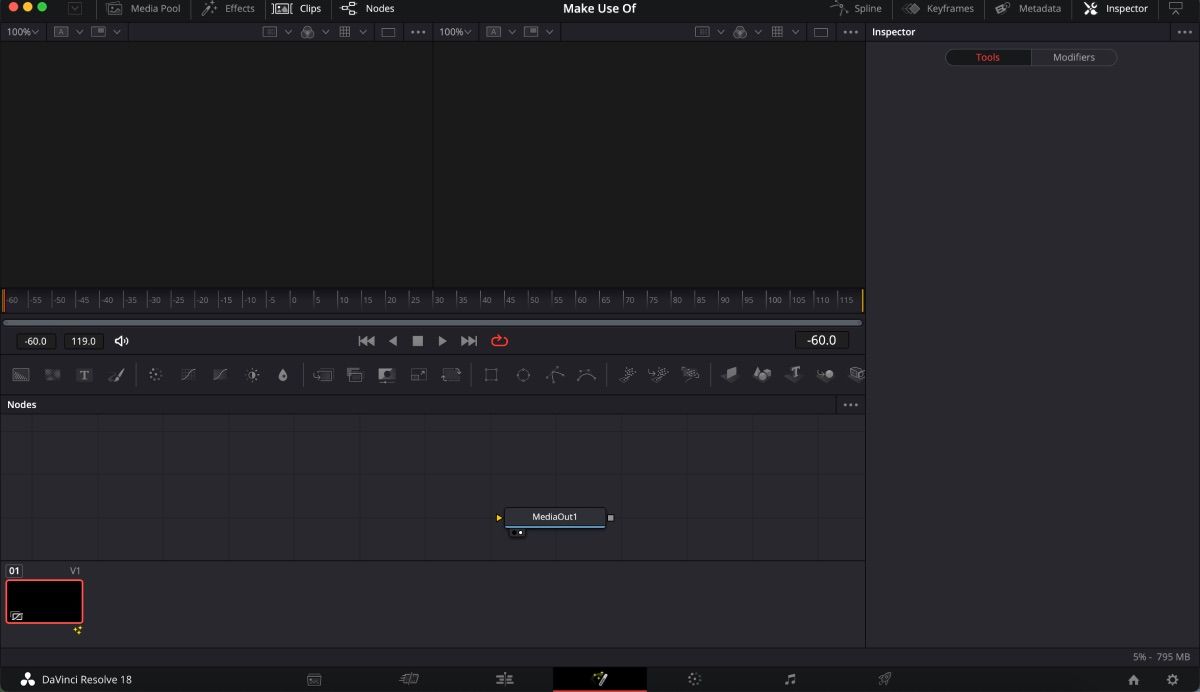Switch to the Color page

694,679
